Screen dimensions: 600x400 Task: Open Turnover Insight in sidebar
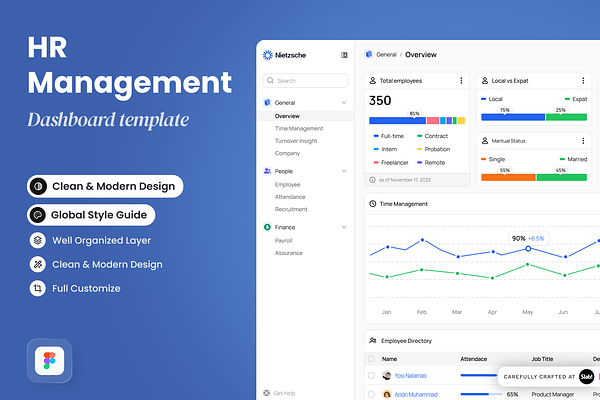(x=296, y=141)
